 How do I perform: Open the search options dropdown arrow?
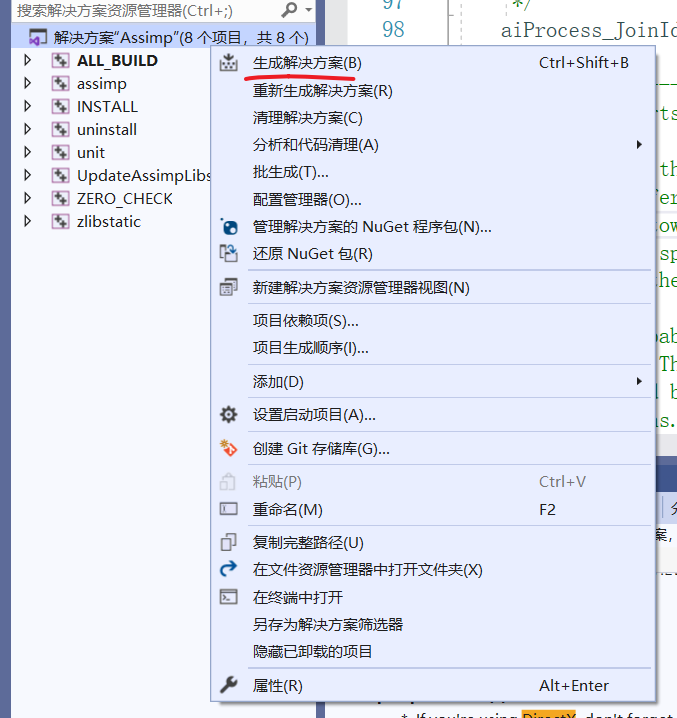click(x=308, y=10)
